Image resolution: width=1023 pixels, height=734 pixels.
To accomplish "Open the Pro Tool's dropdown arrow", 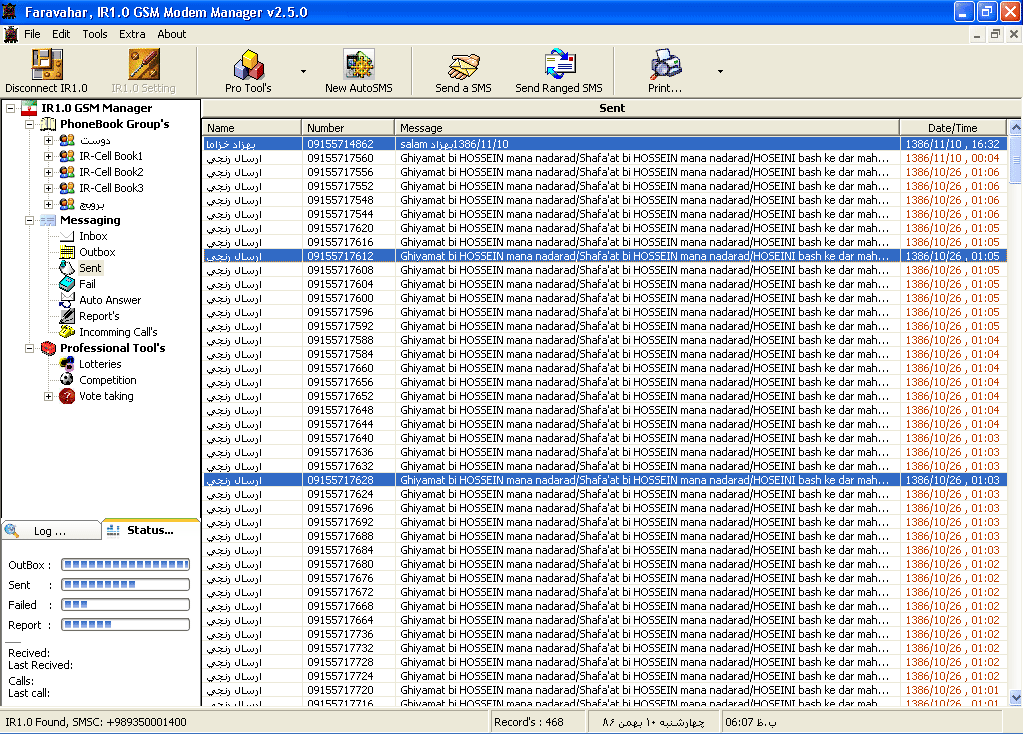I will [x=303, y=71].
